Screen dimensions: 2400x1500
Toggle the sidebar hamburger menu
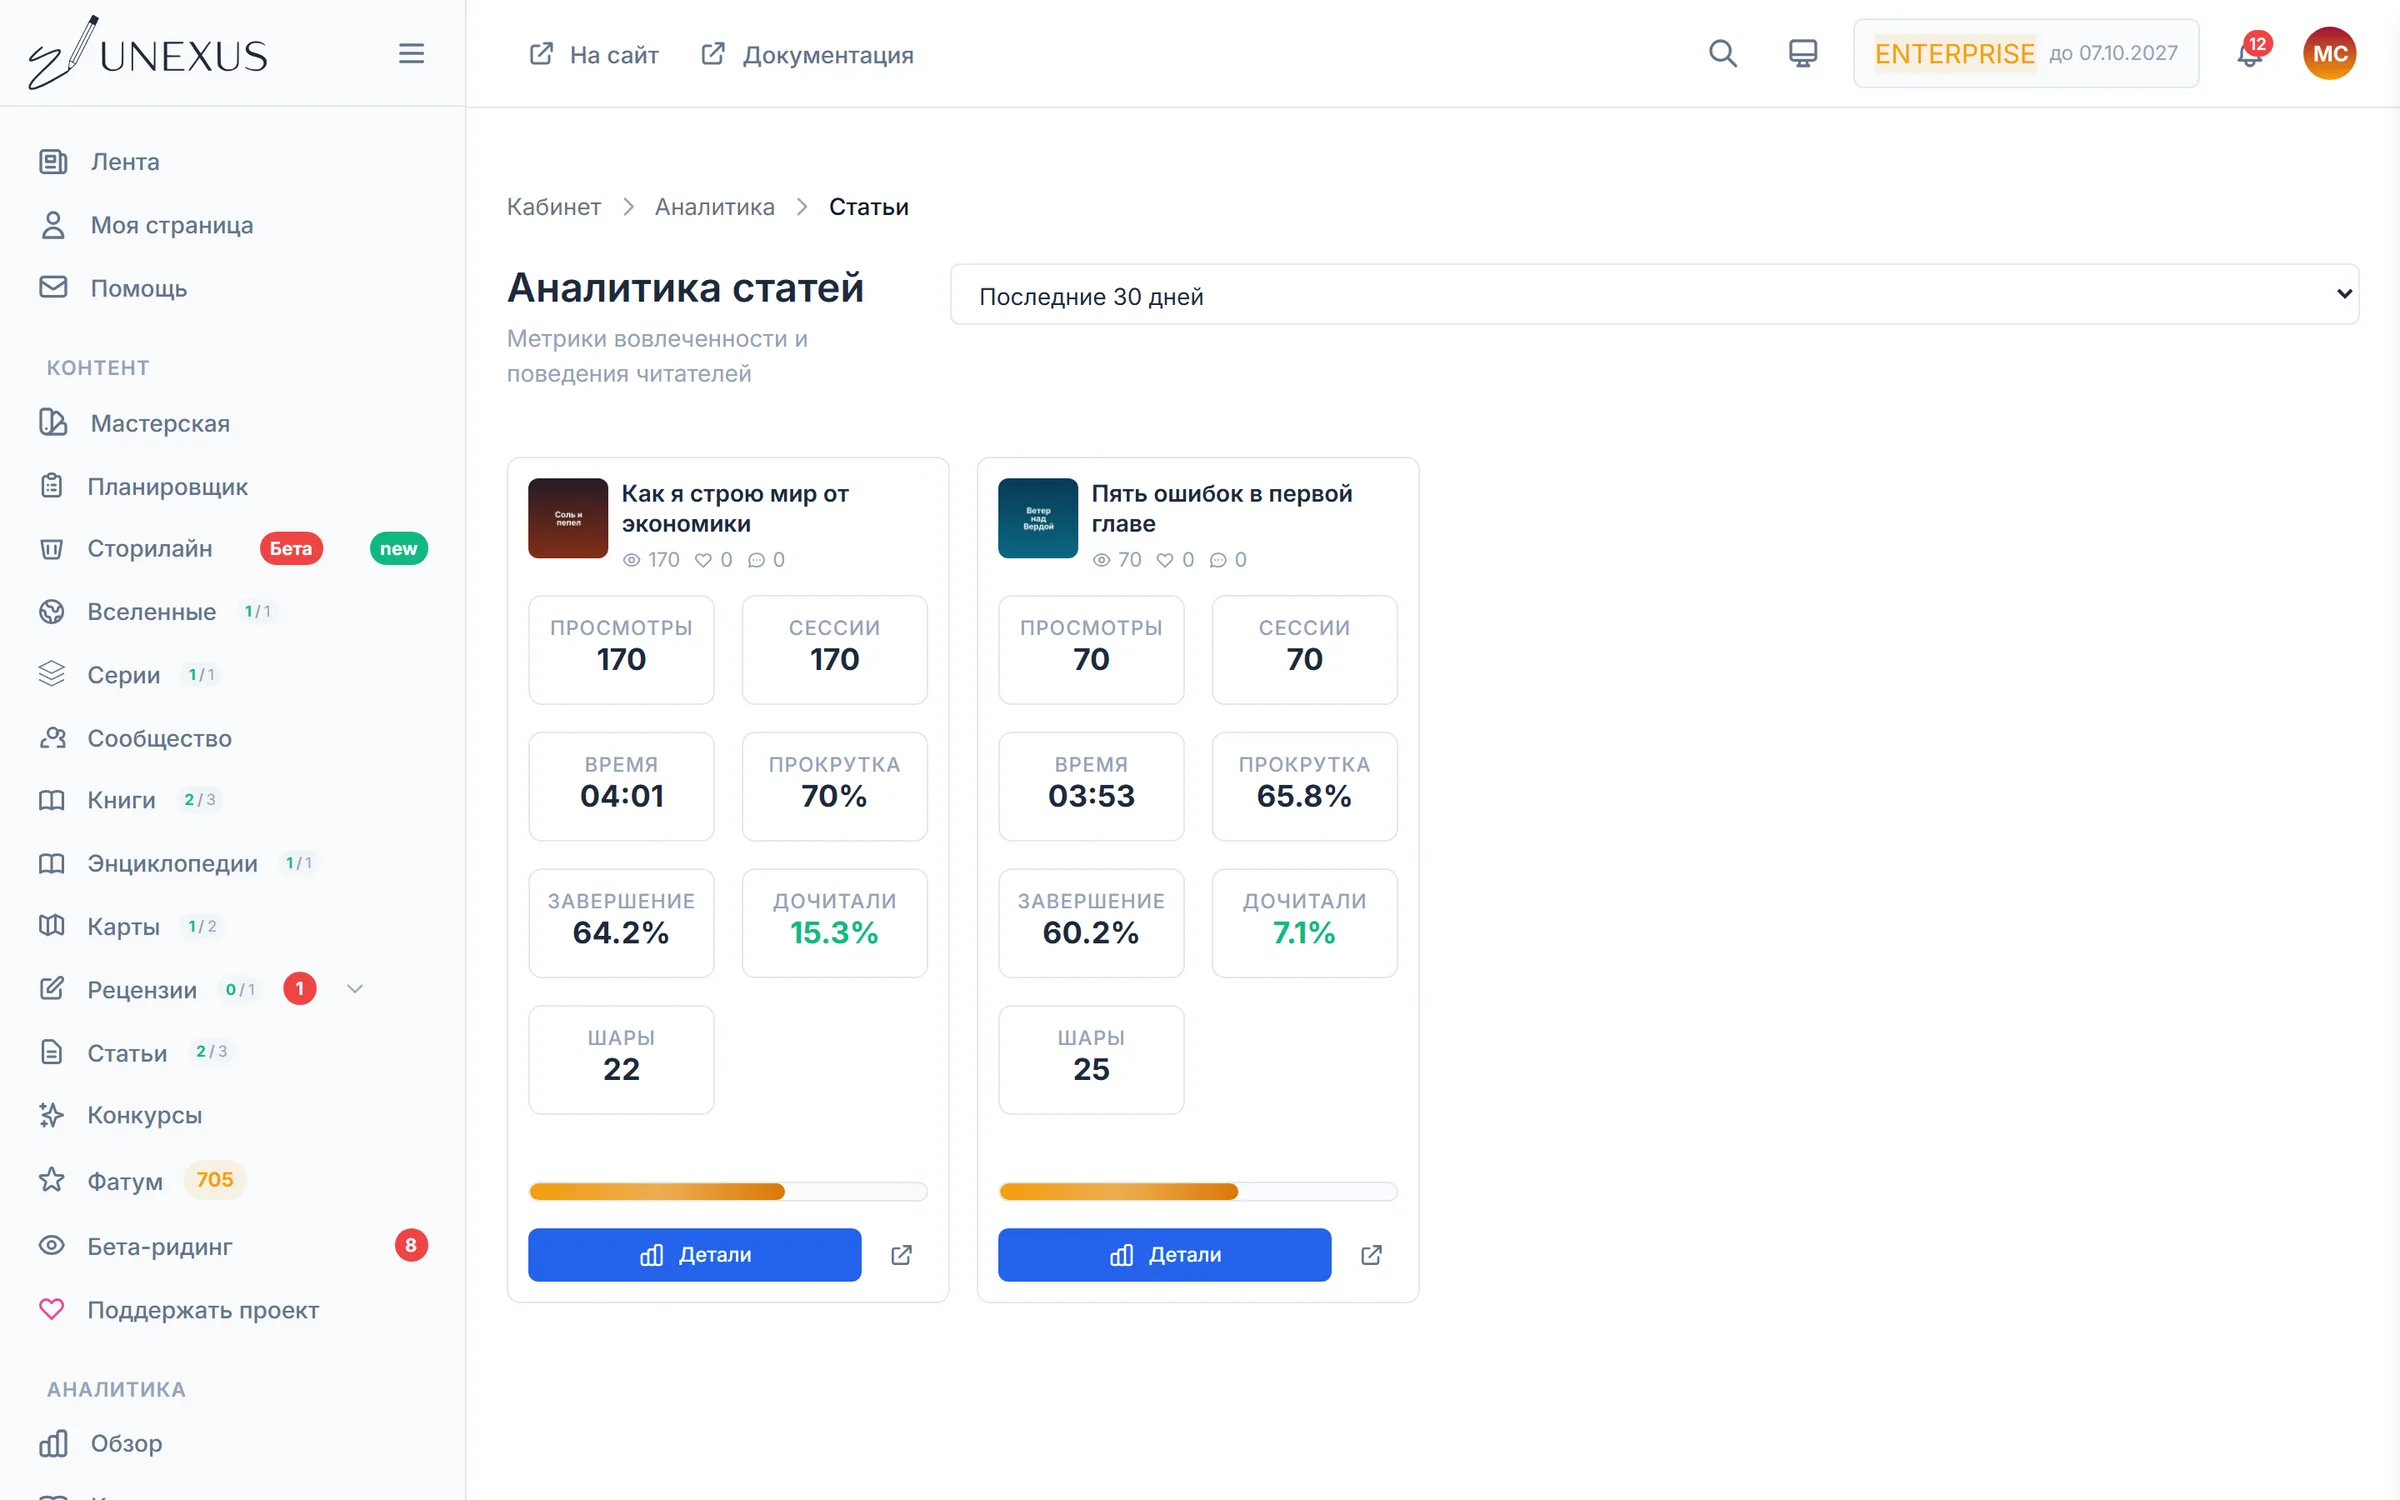pos(411,54)
